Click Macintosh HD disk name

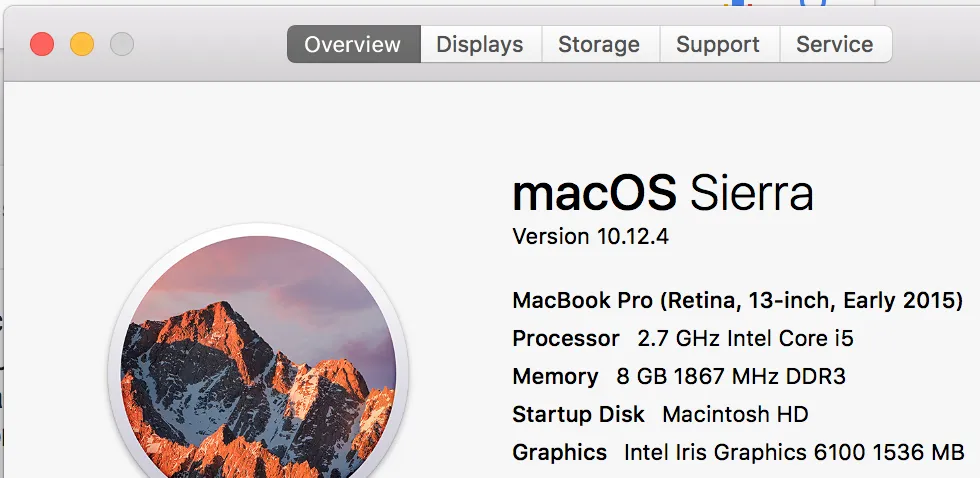pyautogui.click(x=735, y=414)
